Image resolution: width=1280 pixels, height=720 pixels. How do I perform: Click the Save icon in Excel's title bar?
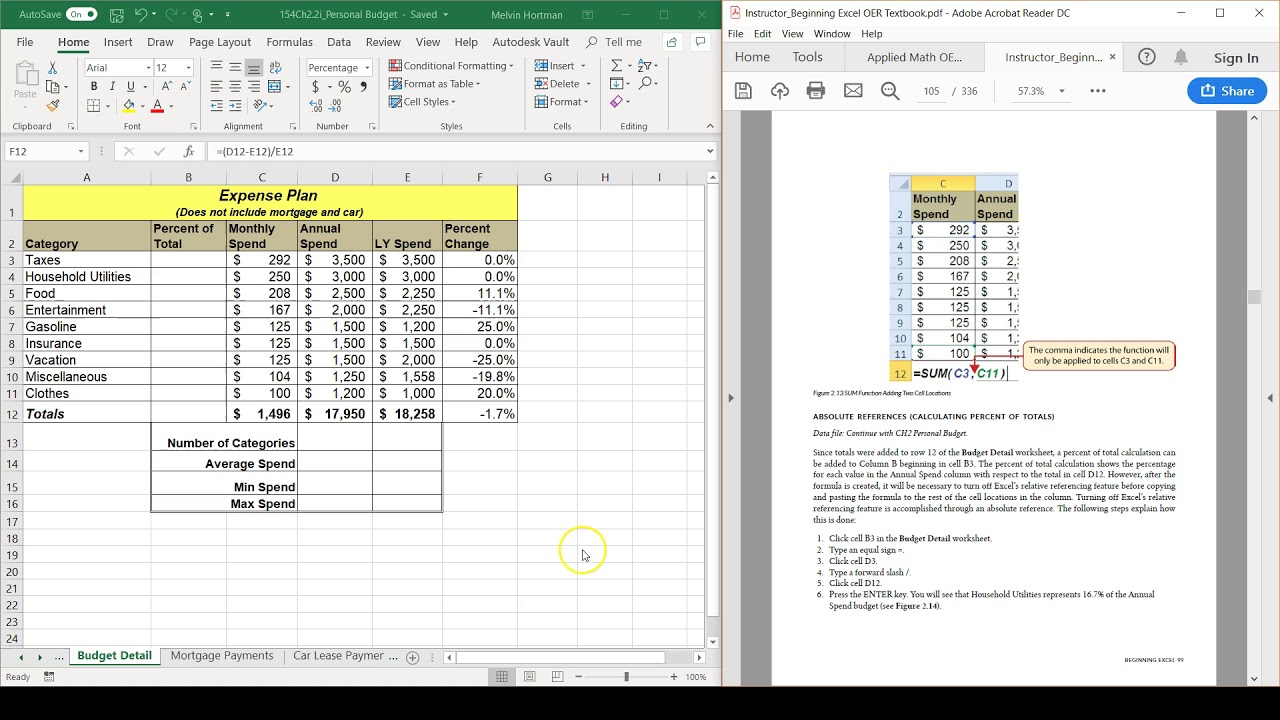tap(118, 15)
